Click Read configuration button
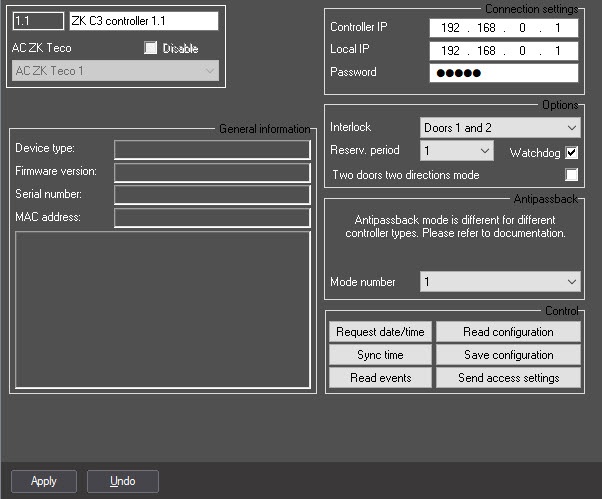Image resolution: width=602 pixels, height=499 pixels. [507, 332]
